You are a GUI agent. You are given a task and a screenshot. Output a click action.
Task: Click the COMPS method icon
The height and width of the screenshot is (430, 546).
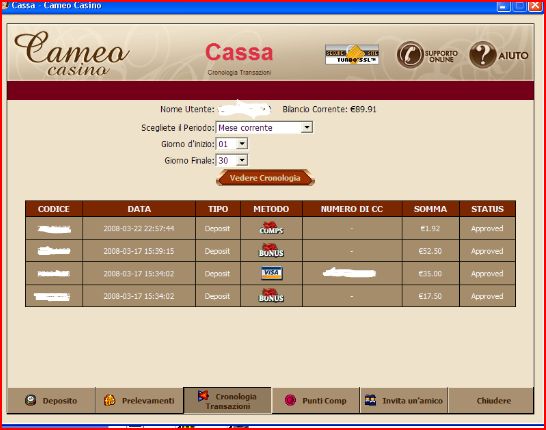click(x=271, y=228)
